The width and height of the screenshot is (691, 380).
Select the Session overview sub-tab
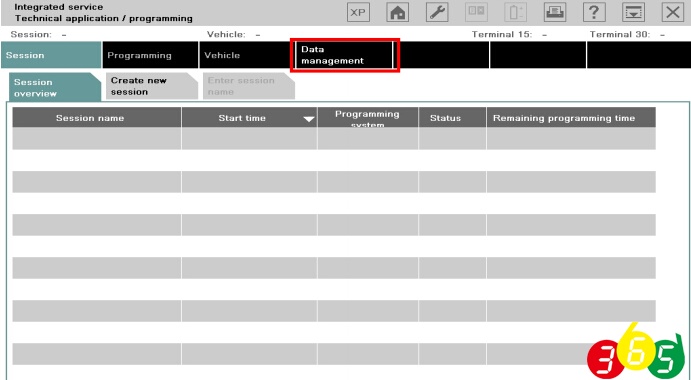(55, 87)
